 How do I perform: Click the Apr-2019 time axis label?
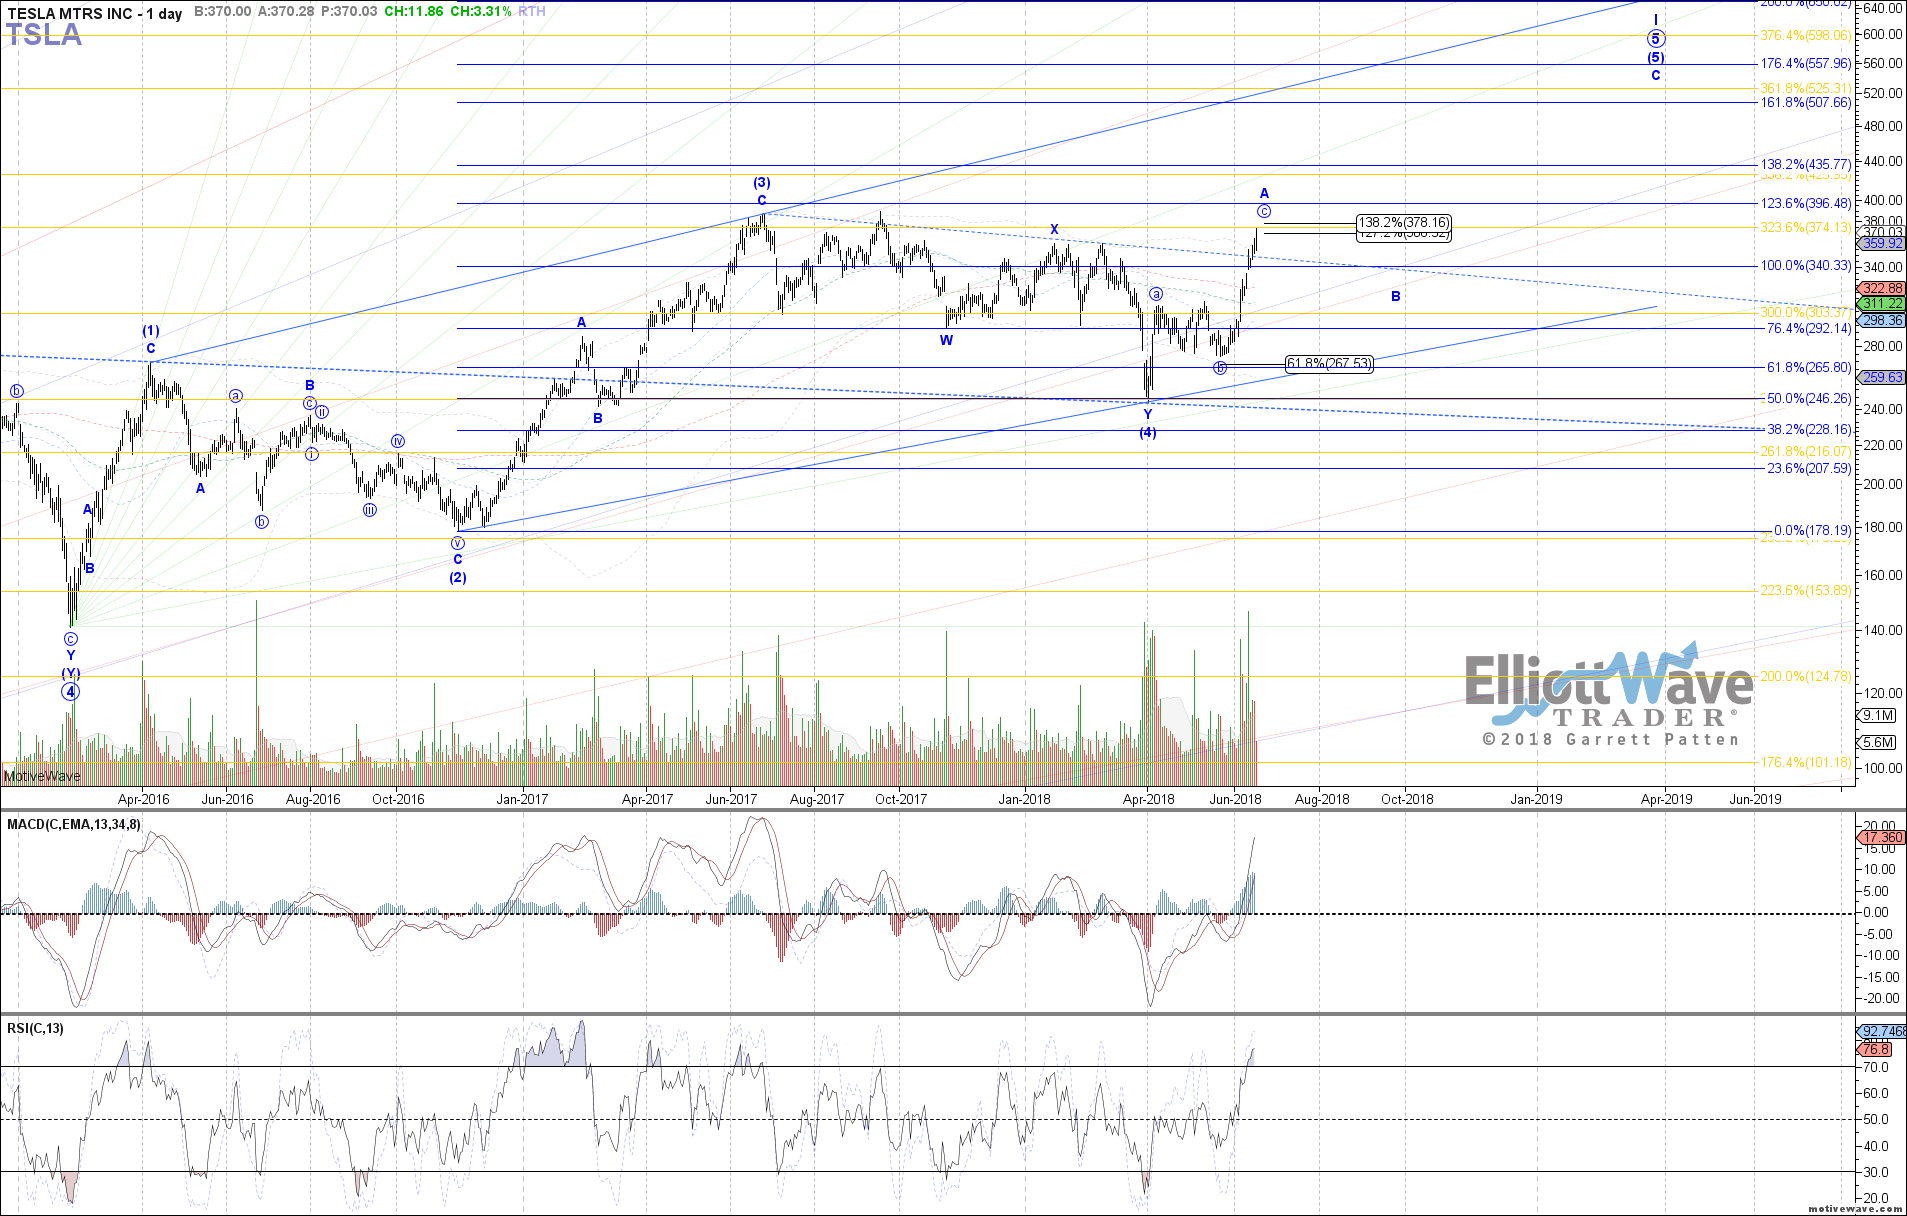1665,799
